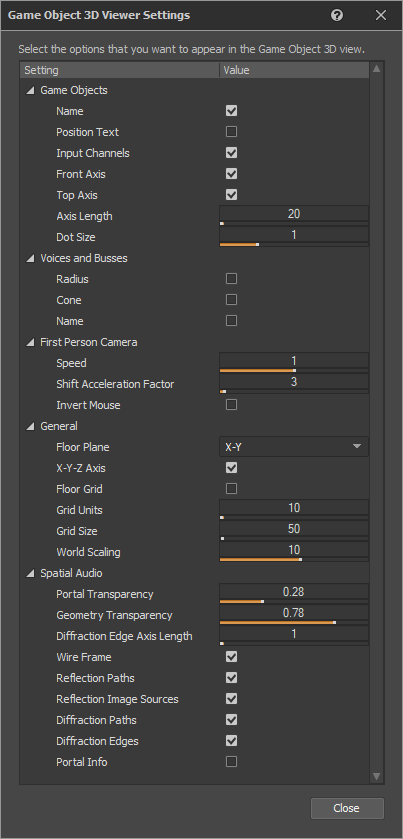Enable the Position Text checkbox
Screen dimensions: 403x839
[231, 132]
